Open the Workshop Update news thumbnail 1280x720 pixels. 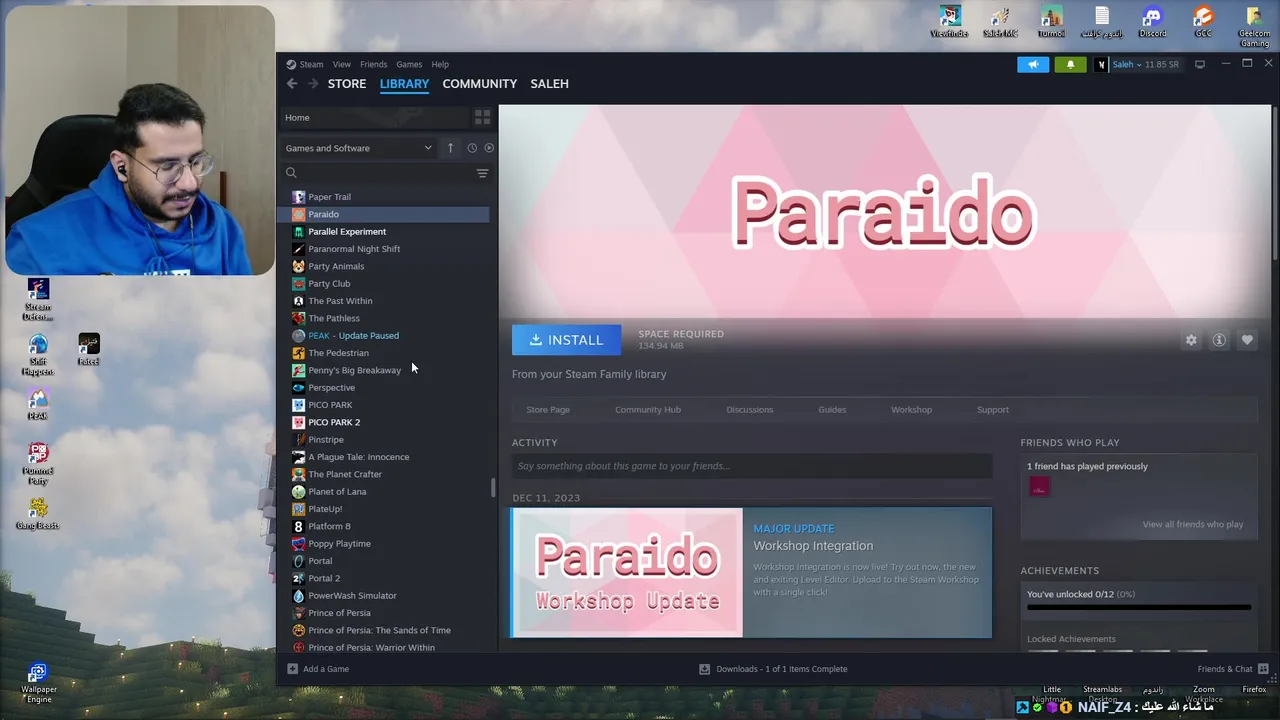[627, 572]
